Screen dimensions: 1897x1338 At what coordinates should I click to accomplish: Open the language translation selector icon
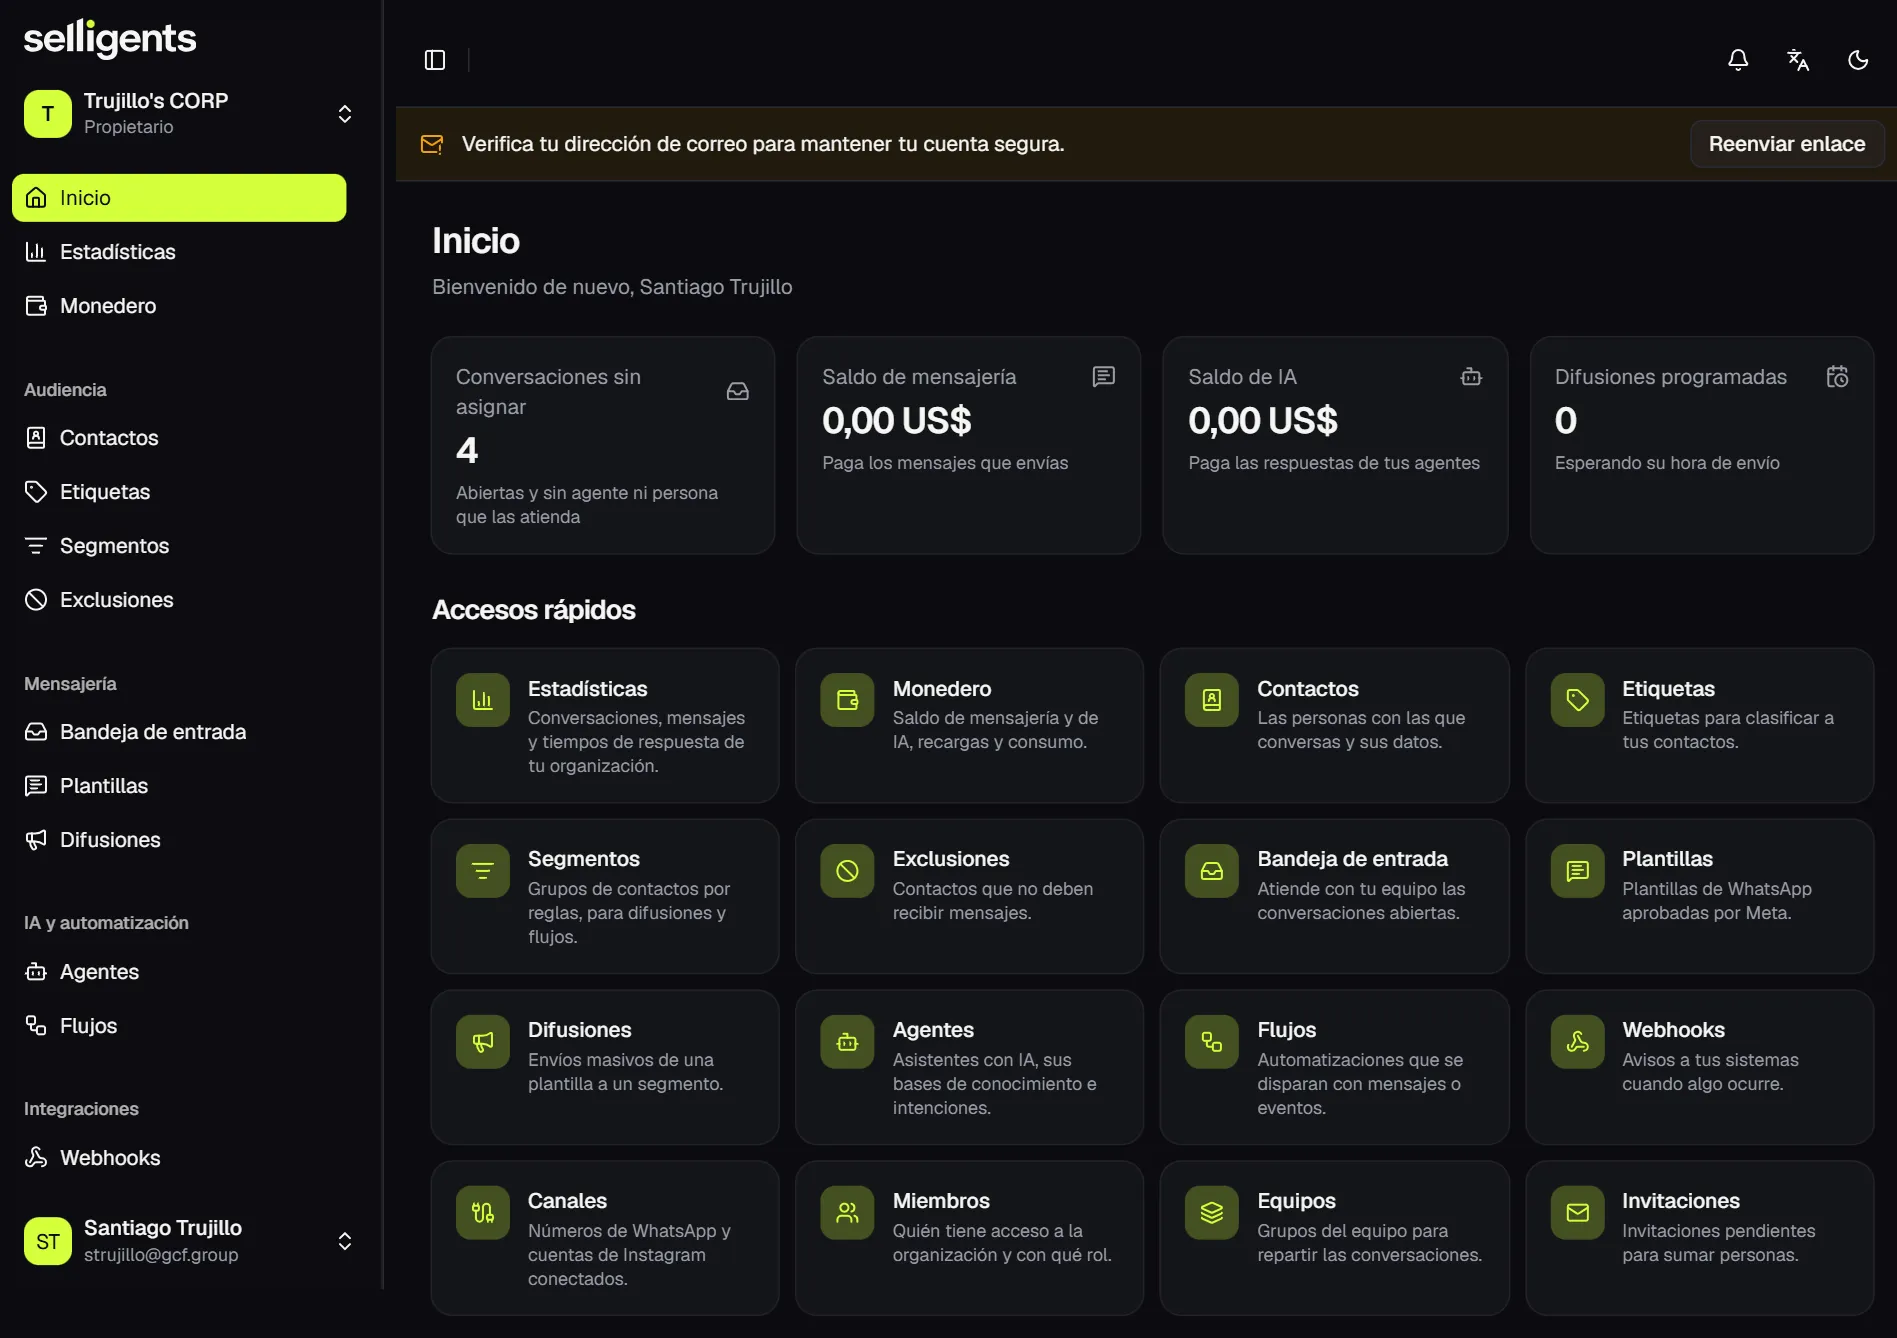(x=1798, y=60)
